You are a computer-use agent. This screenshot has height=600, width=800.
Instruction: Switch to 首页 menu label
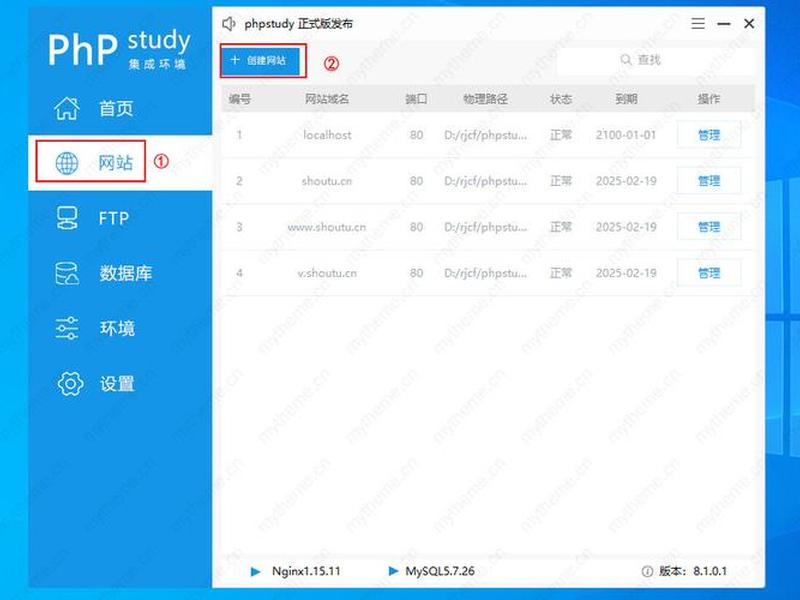116,108
